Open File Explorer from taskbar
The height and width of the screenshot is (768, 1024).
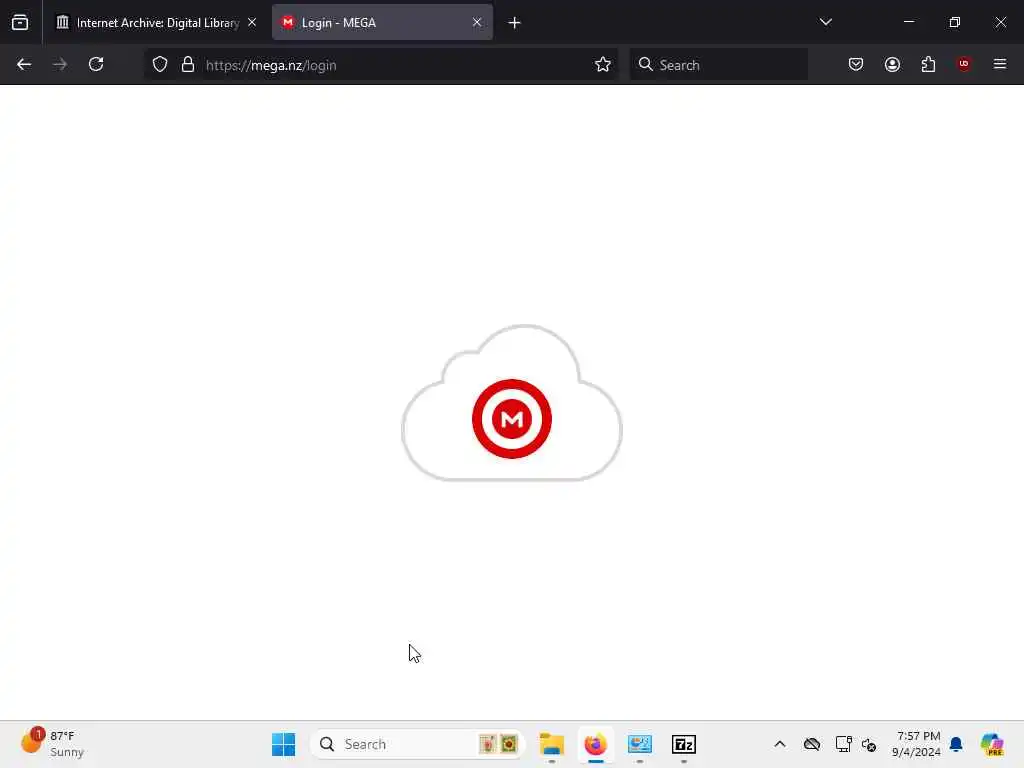click(552, 744)
